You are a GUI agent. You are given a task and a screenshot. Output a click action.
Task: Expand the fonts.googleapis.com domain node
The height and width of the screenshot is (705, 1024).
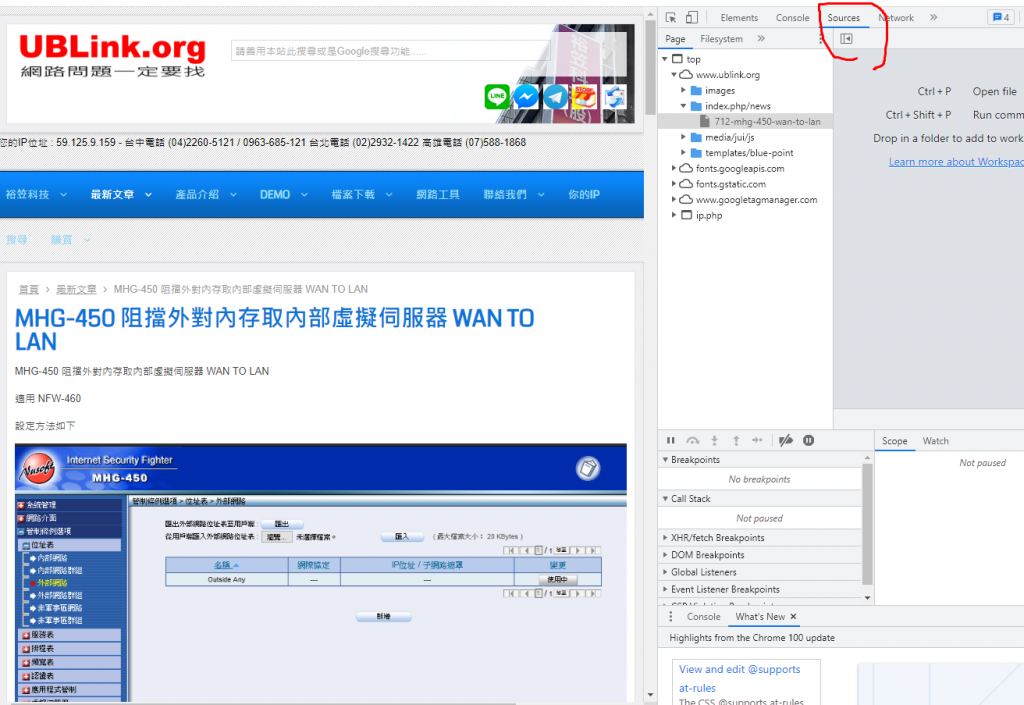(x=674, y=169)
